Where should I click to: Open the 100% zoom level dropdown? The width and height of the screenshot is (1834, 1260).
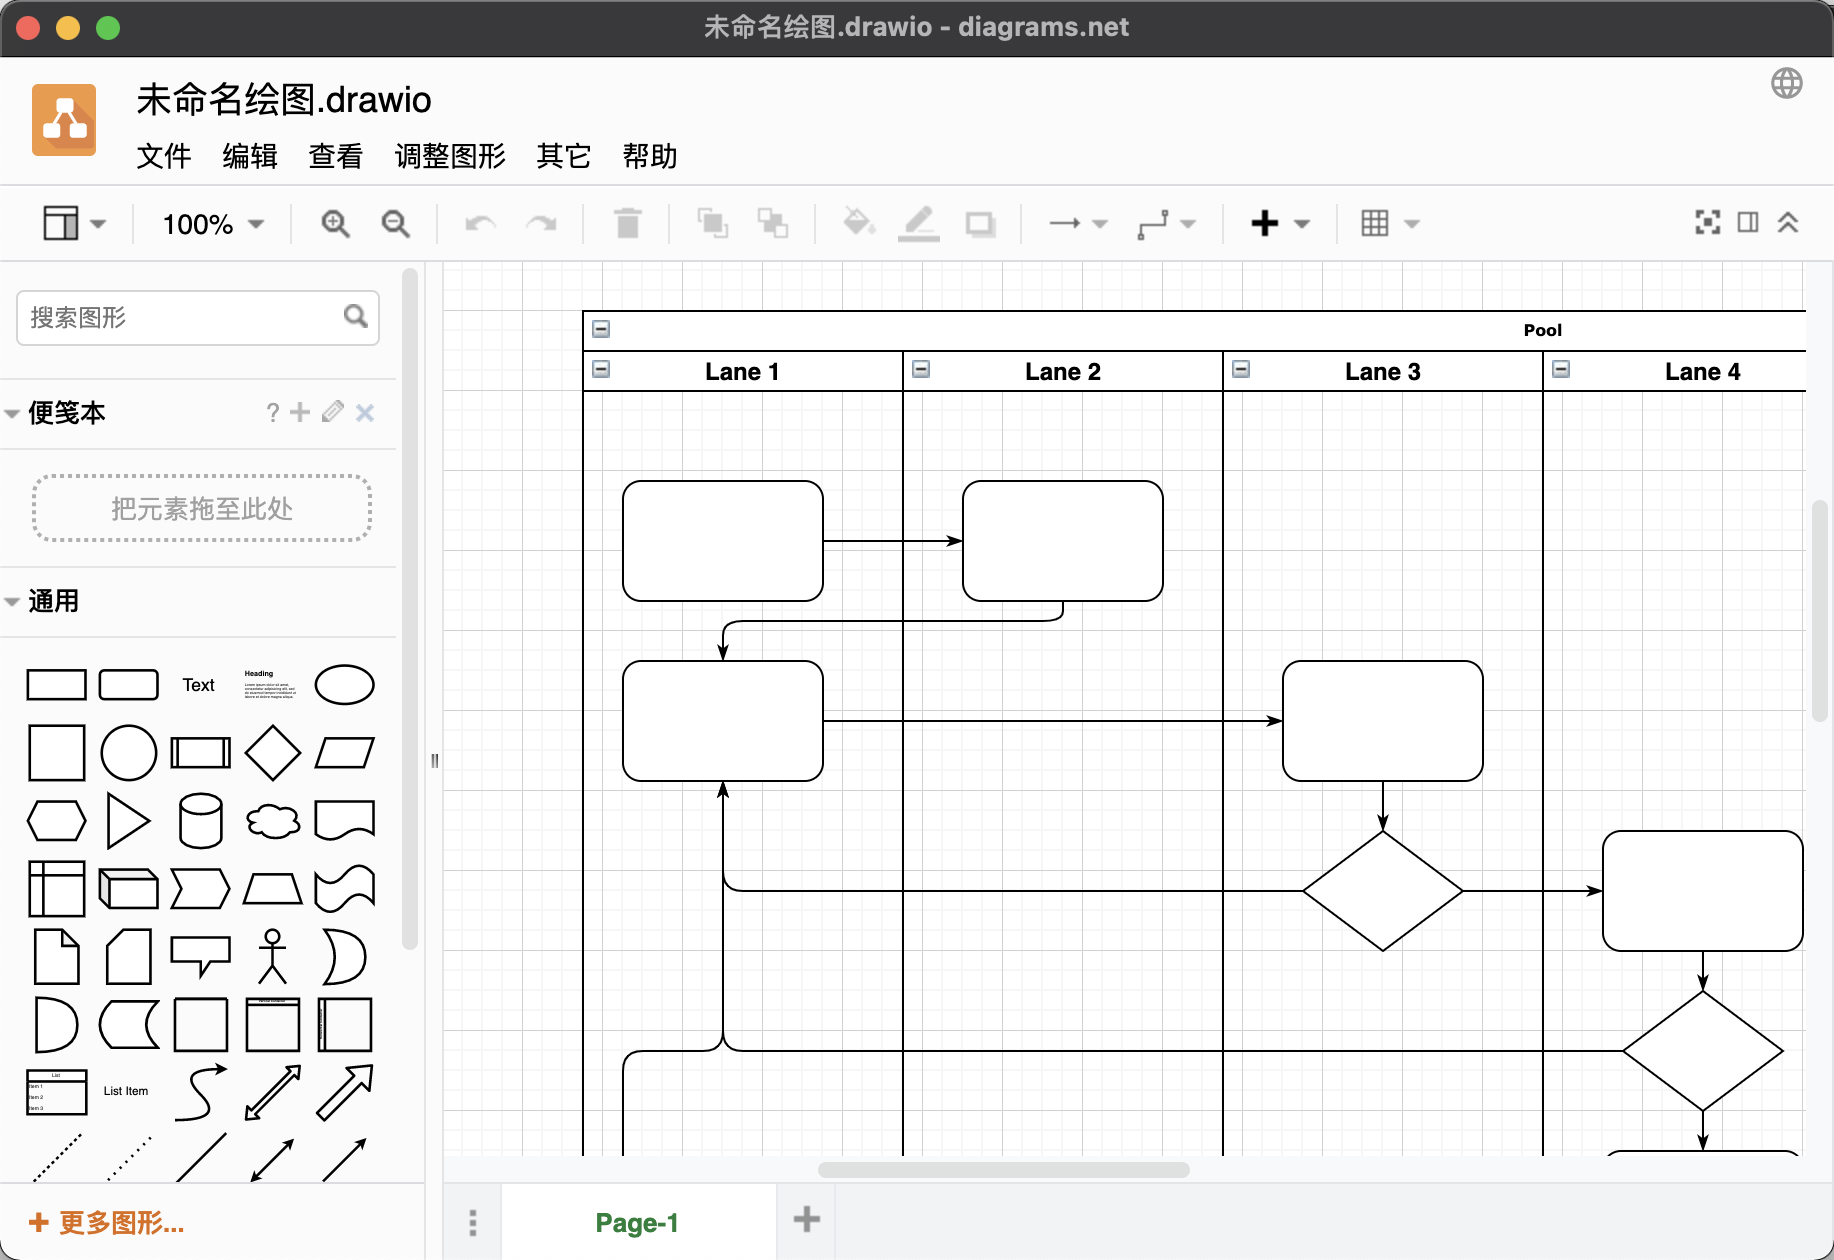click(213, 224)
